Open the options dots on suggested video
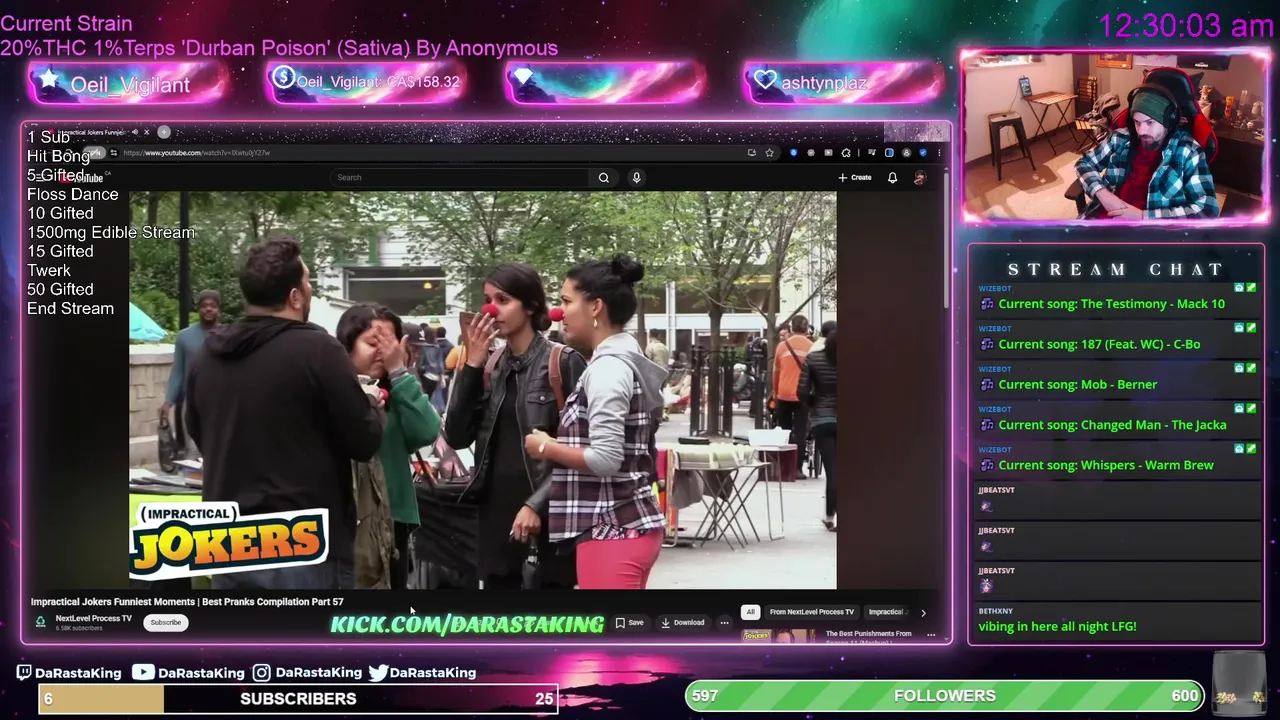Image resolution: width=1280 pixels, height=720 pixels. (930, 634)
